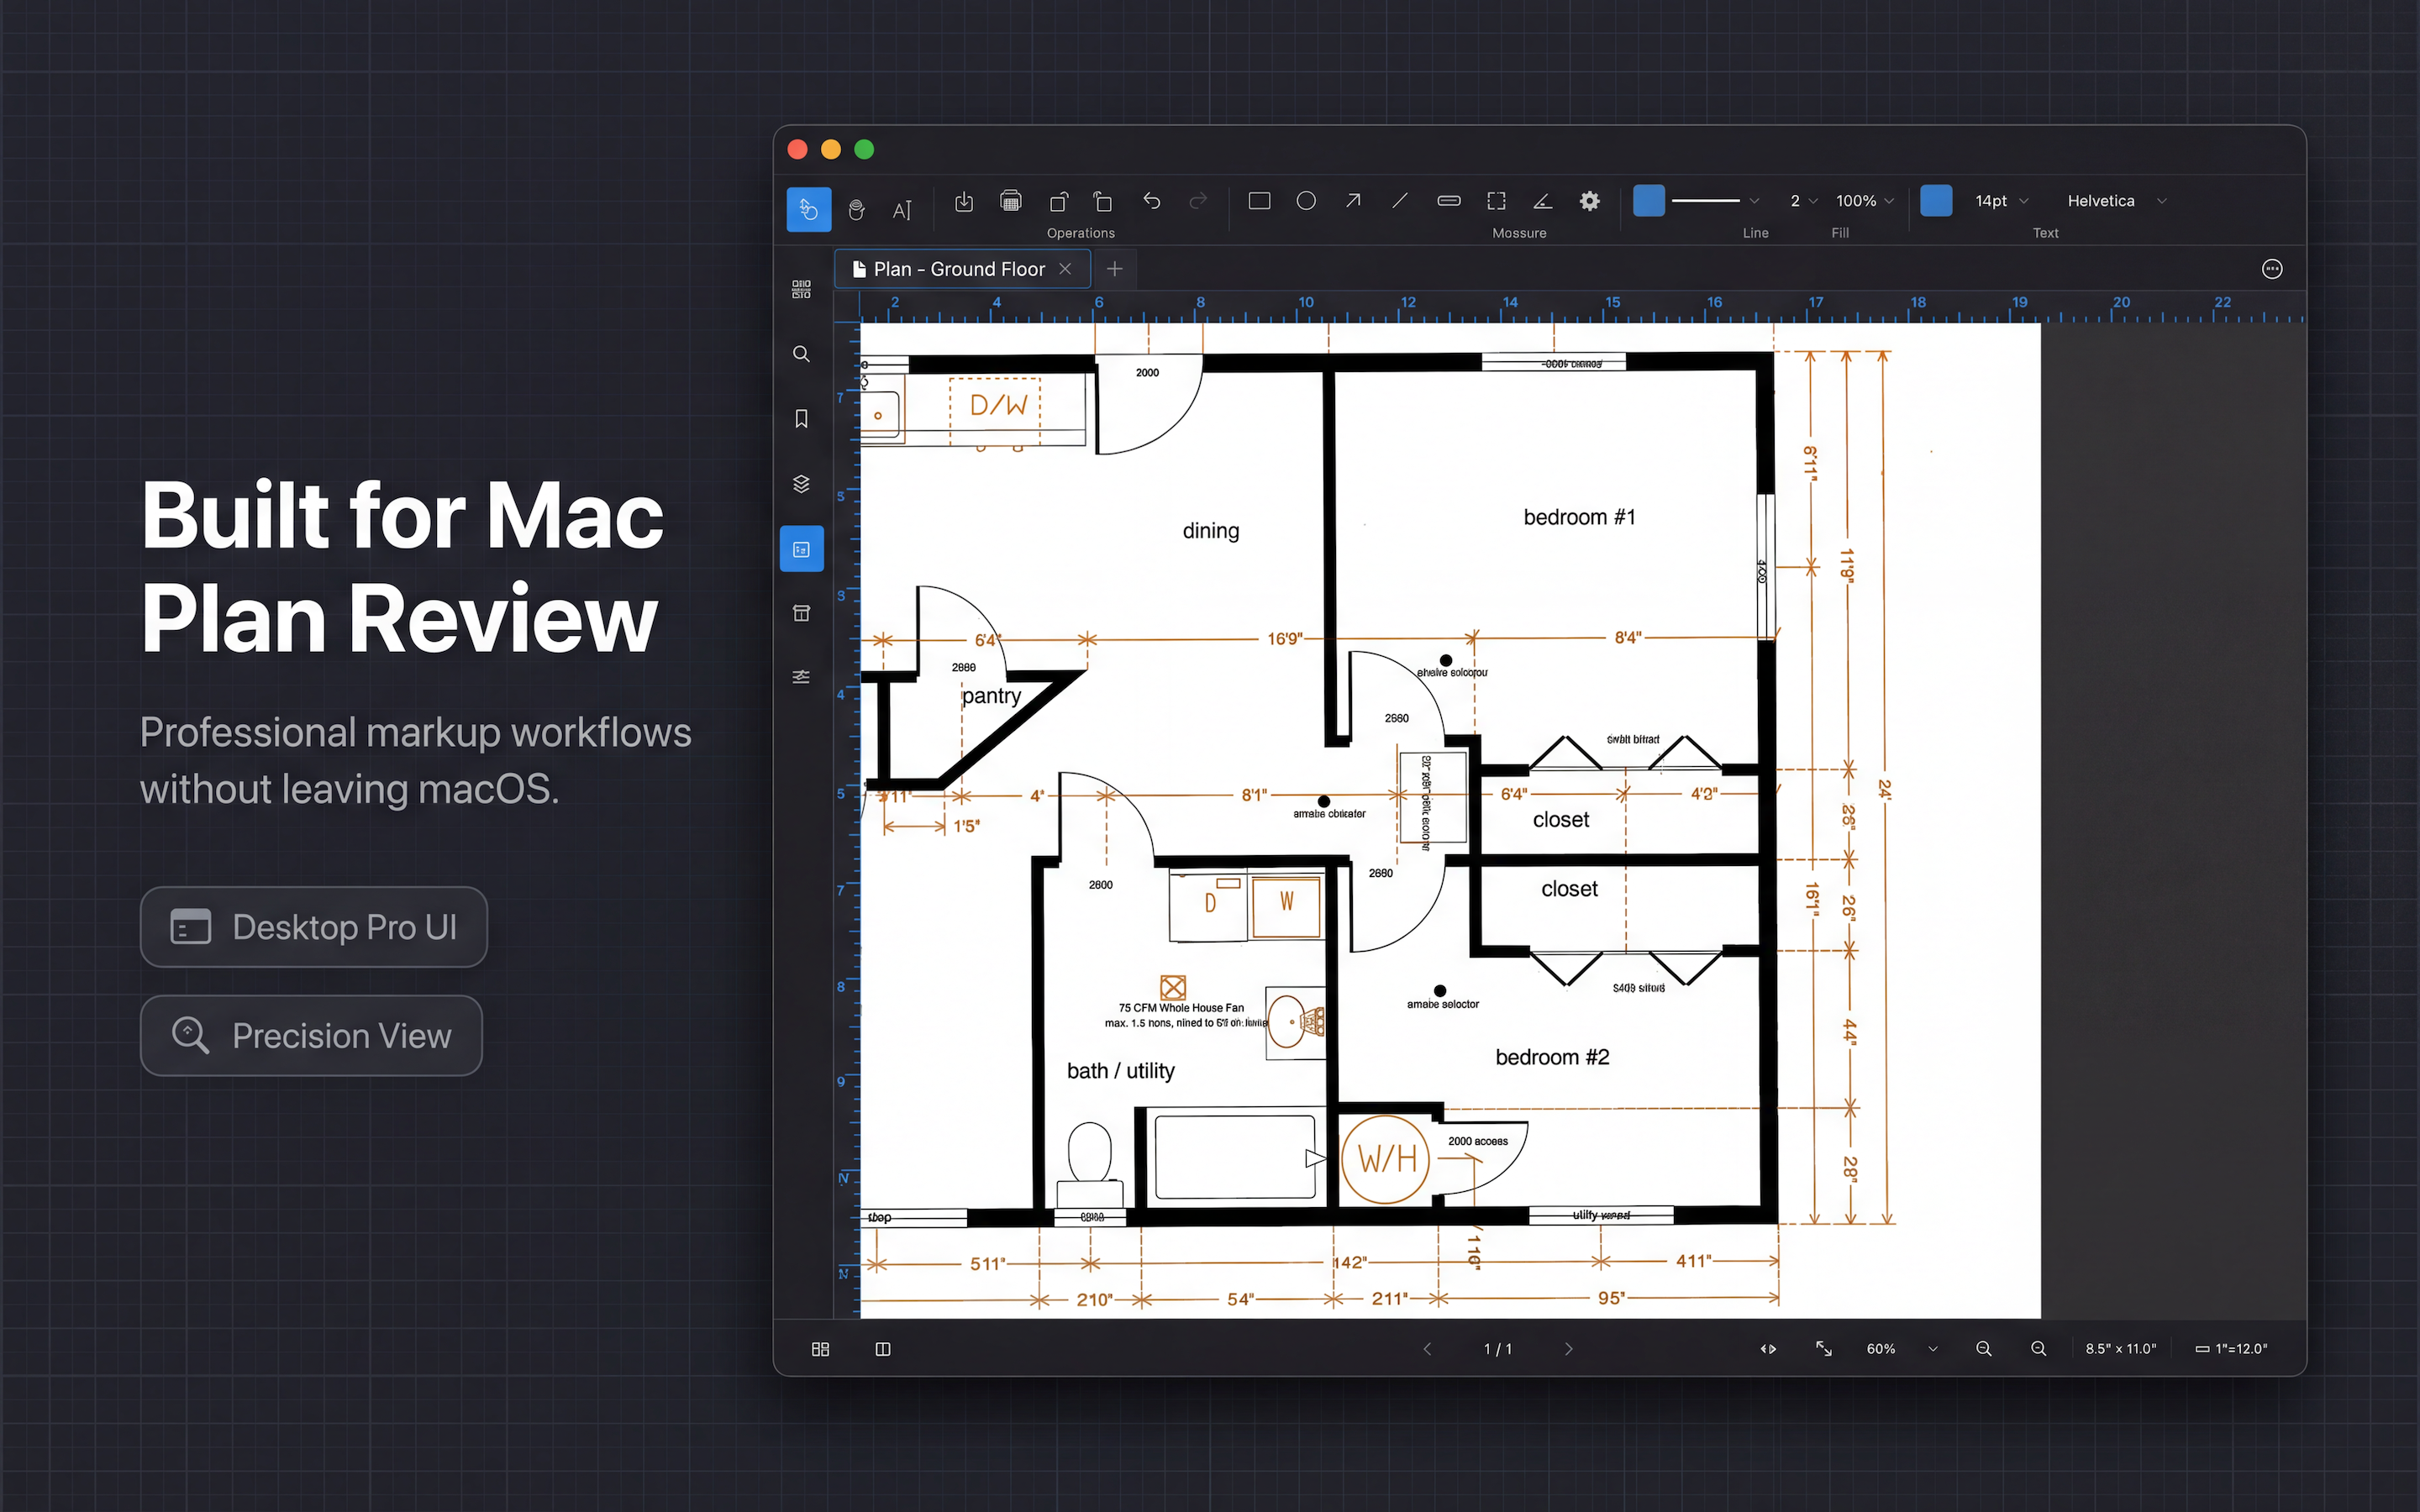2420x1512 pixels.
Task: Toggle split view layout
Action: pyautogui.click(x=882, y=1349)
